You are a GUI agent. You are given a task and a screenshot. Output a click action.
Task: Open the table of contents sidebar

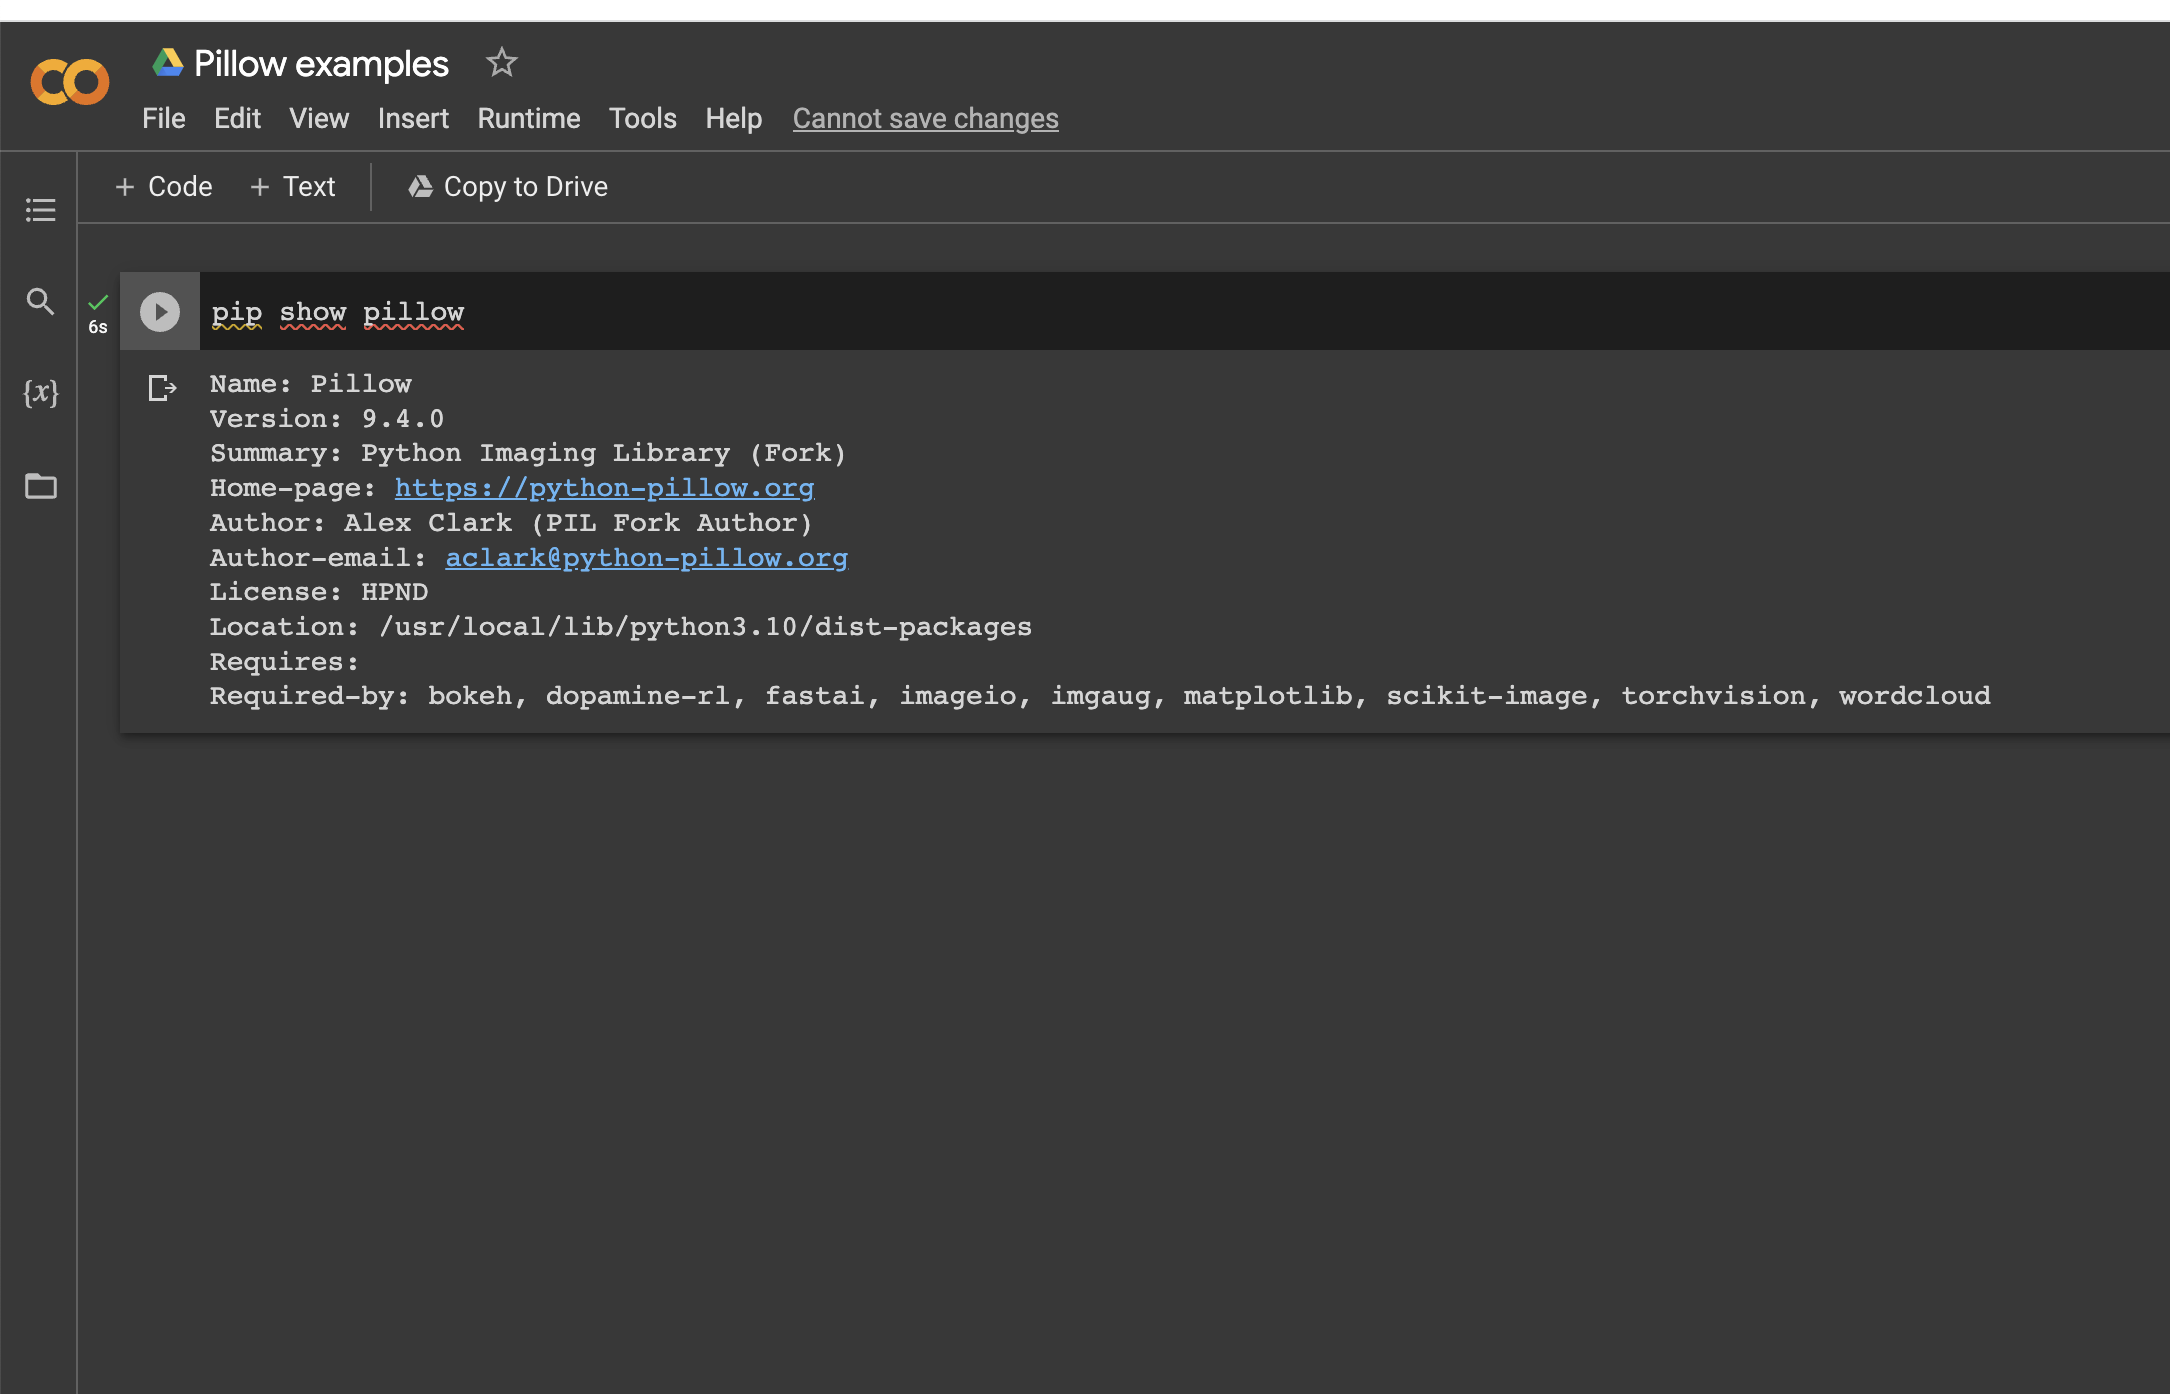(40, 210)
